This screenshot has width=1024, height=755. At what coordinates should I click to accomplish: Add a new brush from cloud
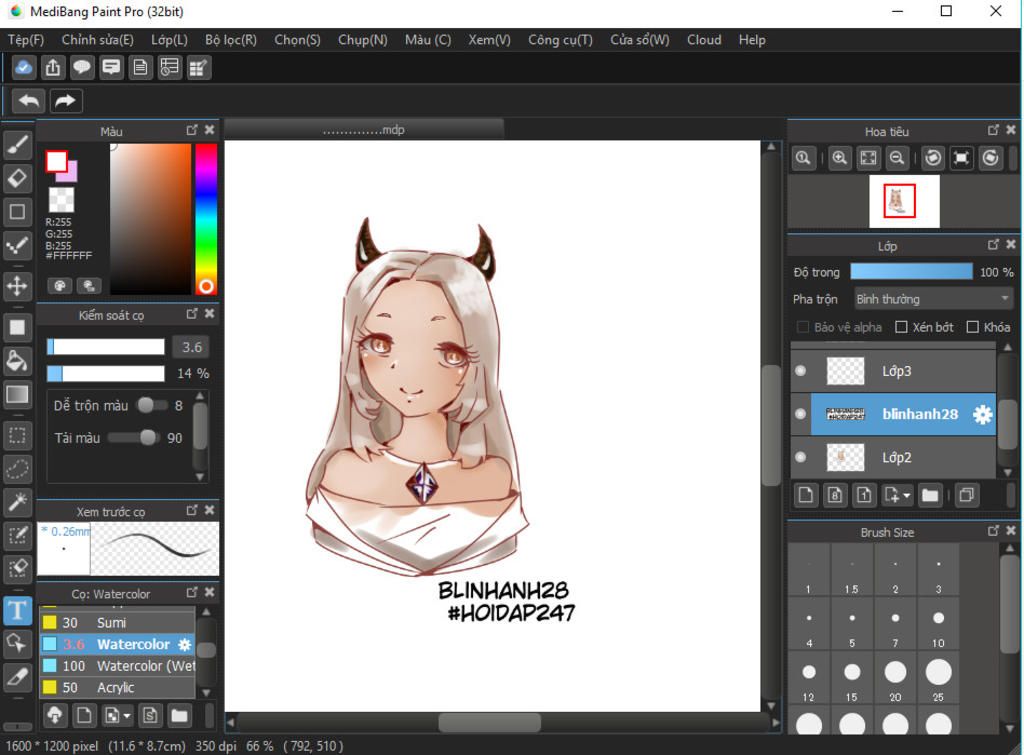tap(55, 716)
